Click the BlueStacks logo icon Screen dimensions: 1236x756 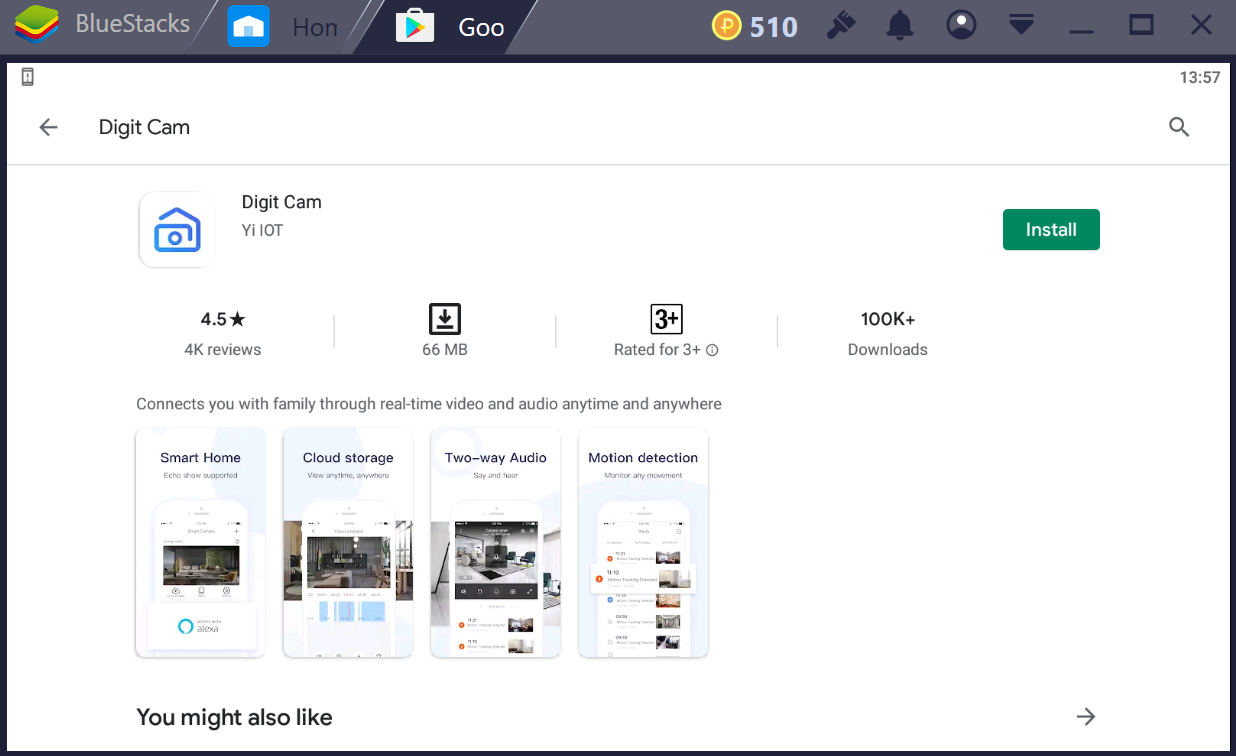point(36,26)
